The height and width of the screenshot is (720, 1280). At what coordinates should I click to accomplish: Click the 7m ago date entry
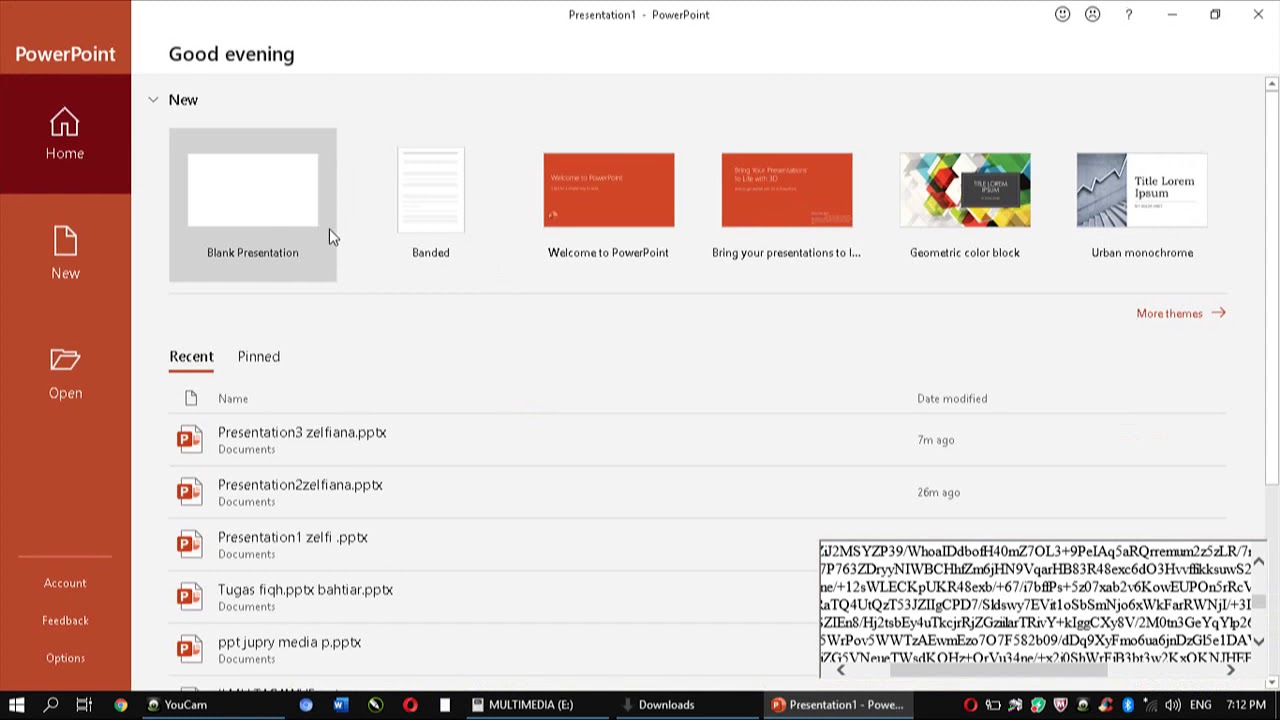[936, 440]
